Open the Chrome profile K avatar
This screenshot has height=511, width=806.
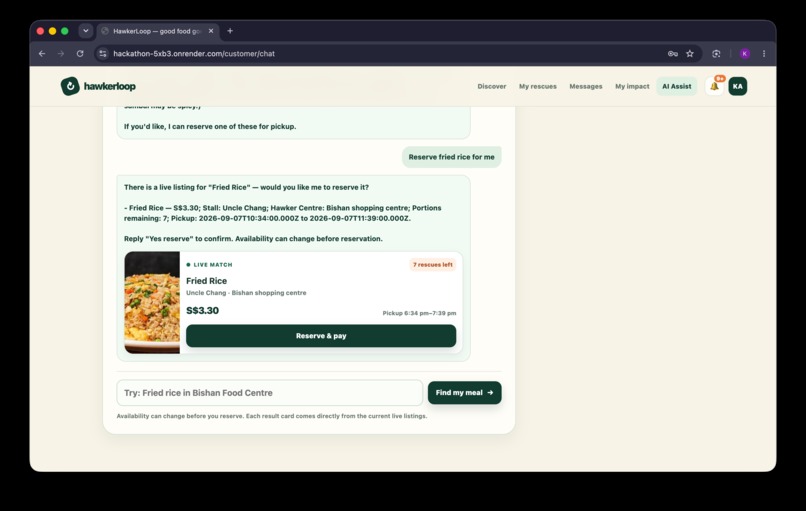tap(745, 53)
